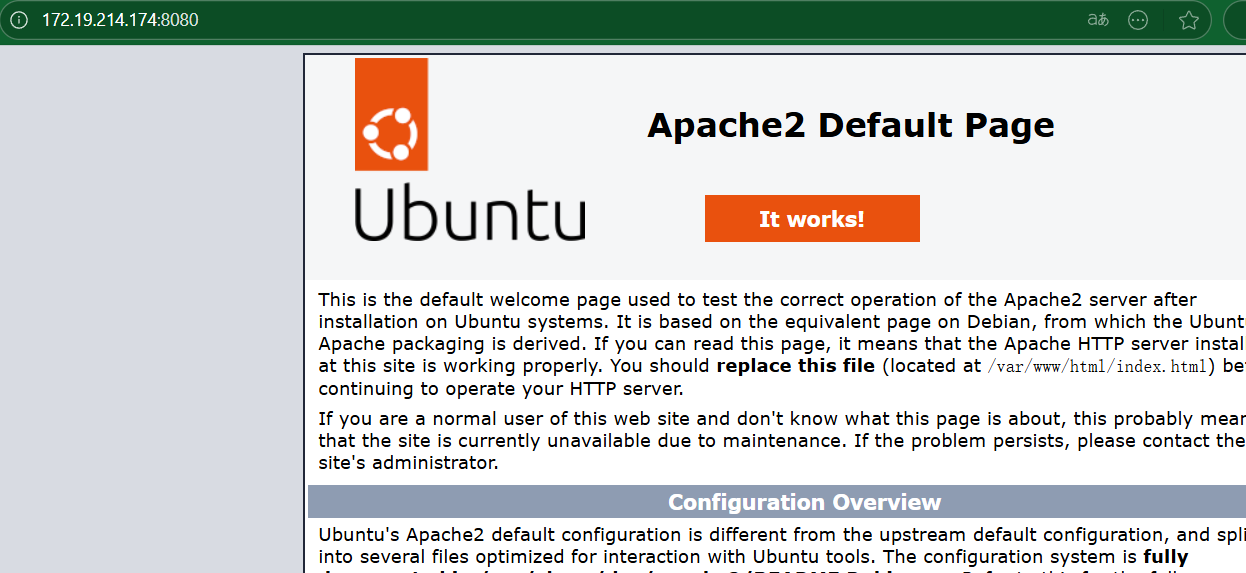Open the circled ellipsis options icon
This screenshot has width=1246, height=573.
1138,20
